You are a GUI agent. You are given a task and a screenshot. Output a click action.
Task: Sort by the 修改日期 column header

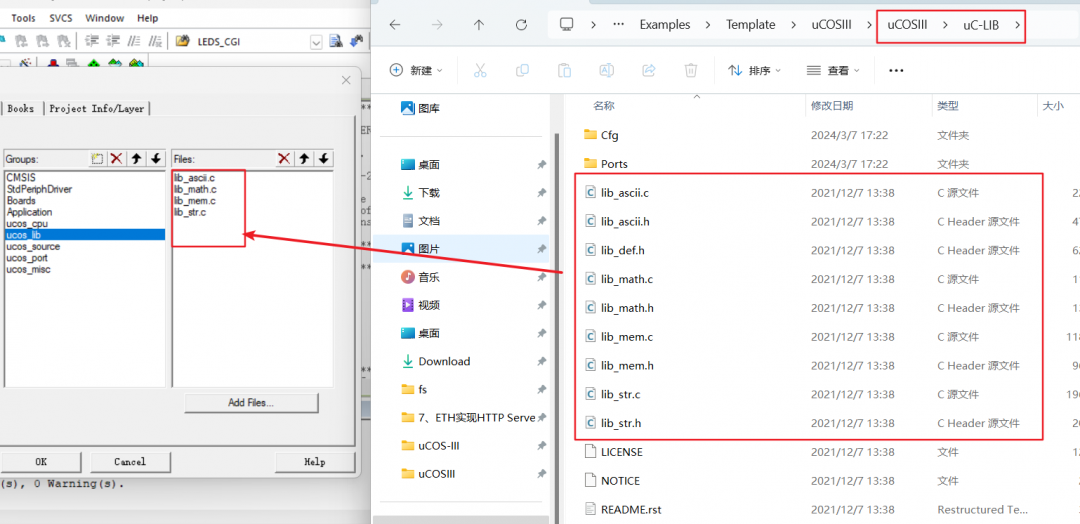[x=831, y=105]
